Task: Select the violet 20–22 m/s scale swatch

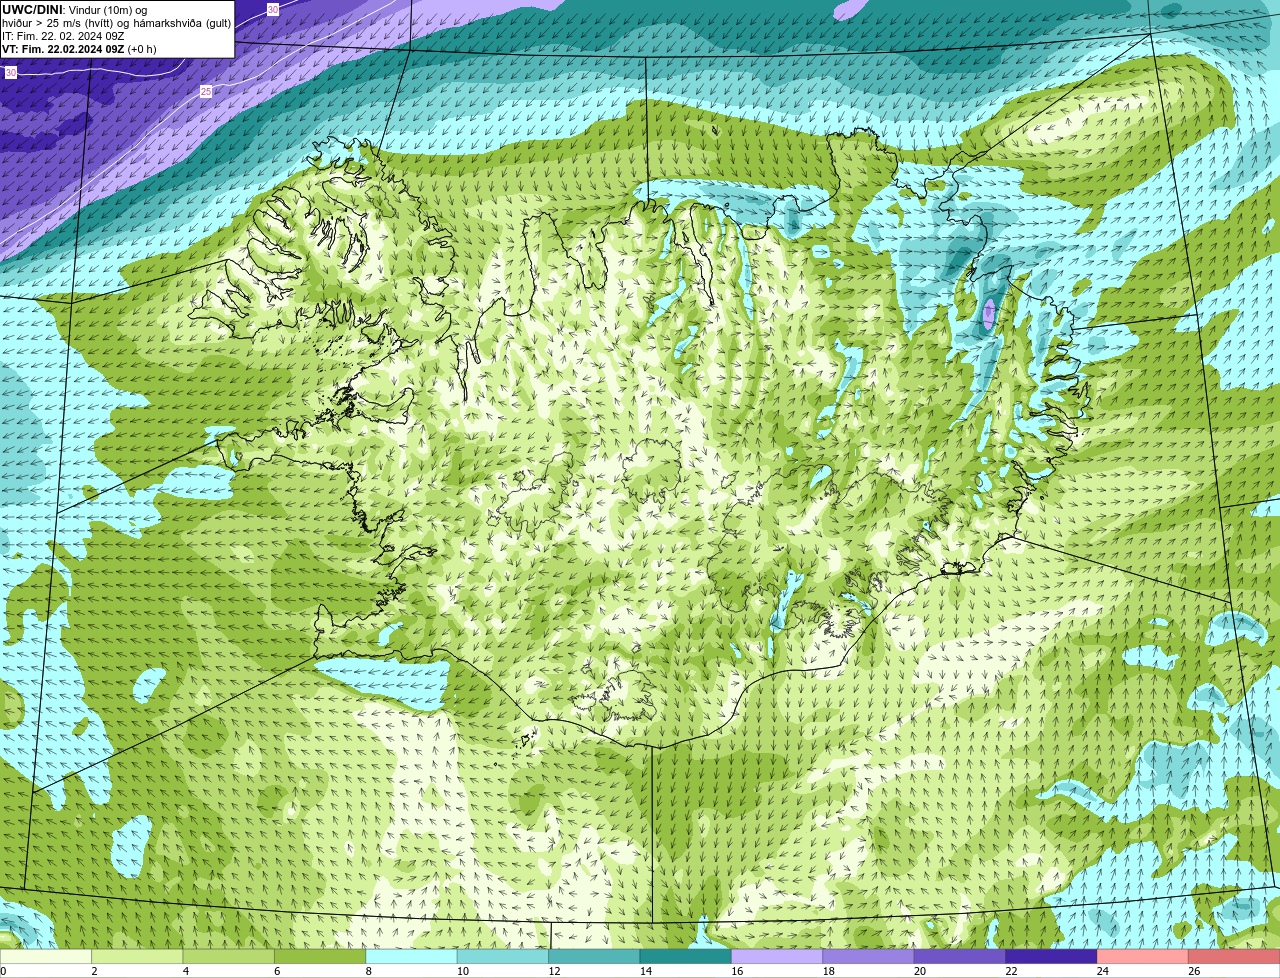Action: click(x=960, y=957)
